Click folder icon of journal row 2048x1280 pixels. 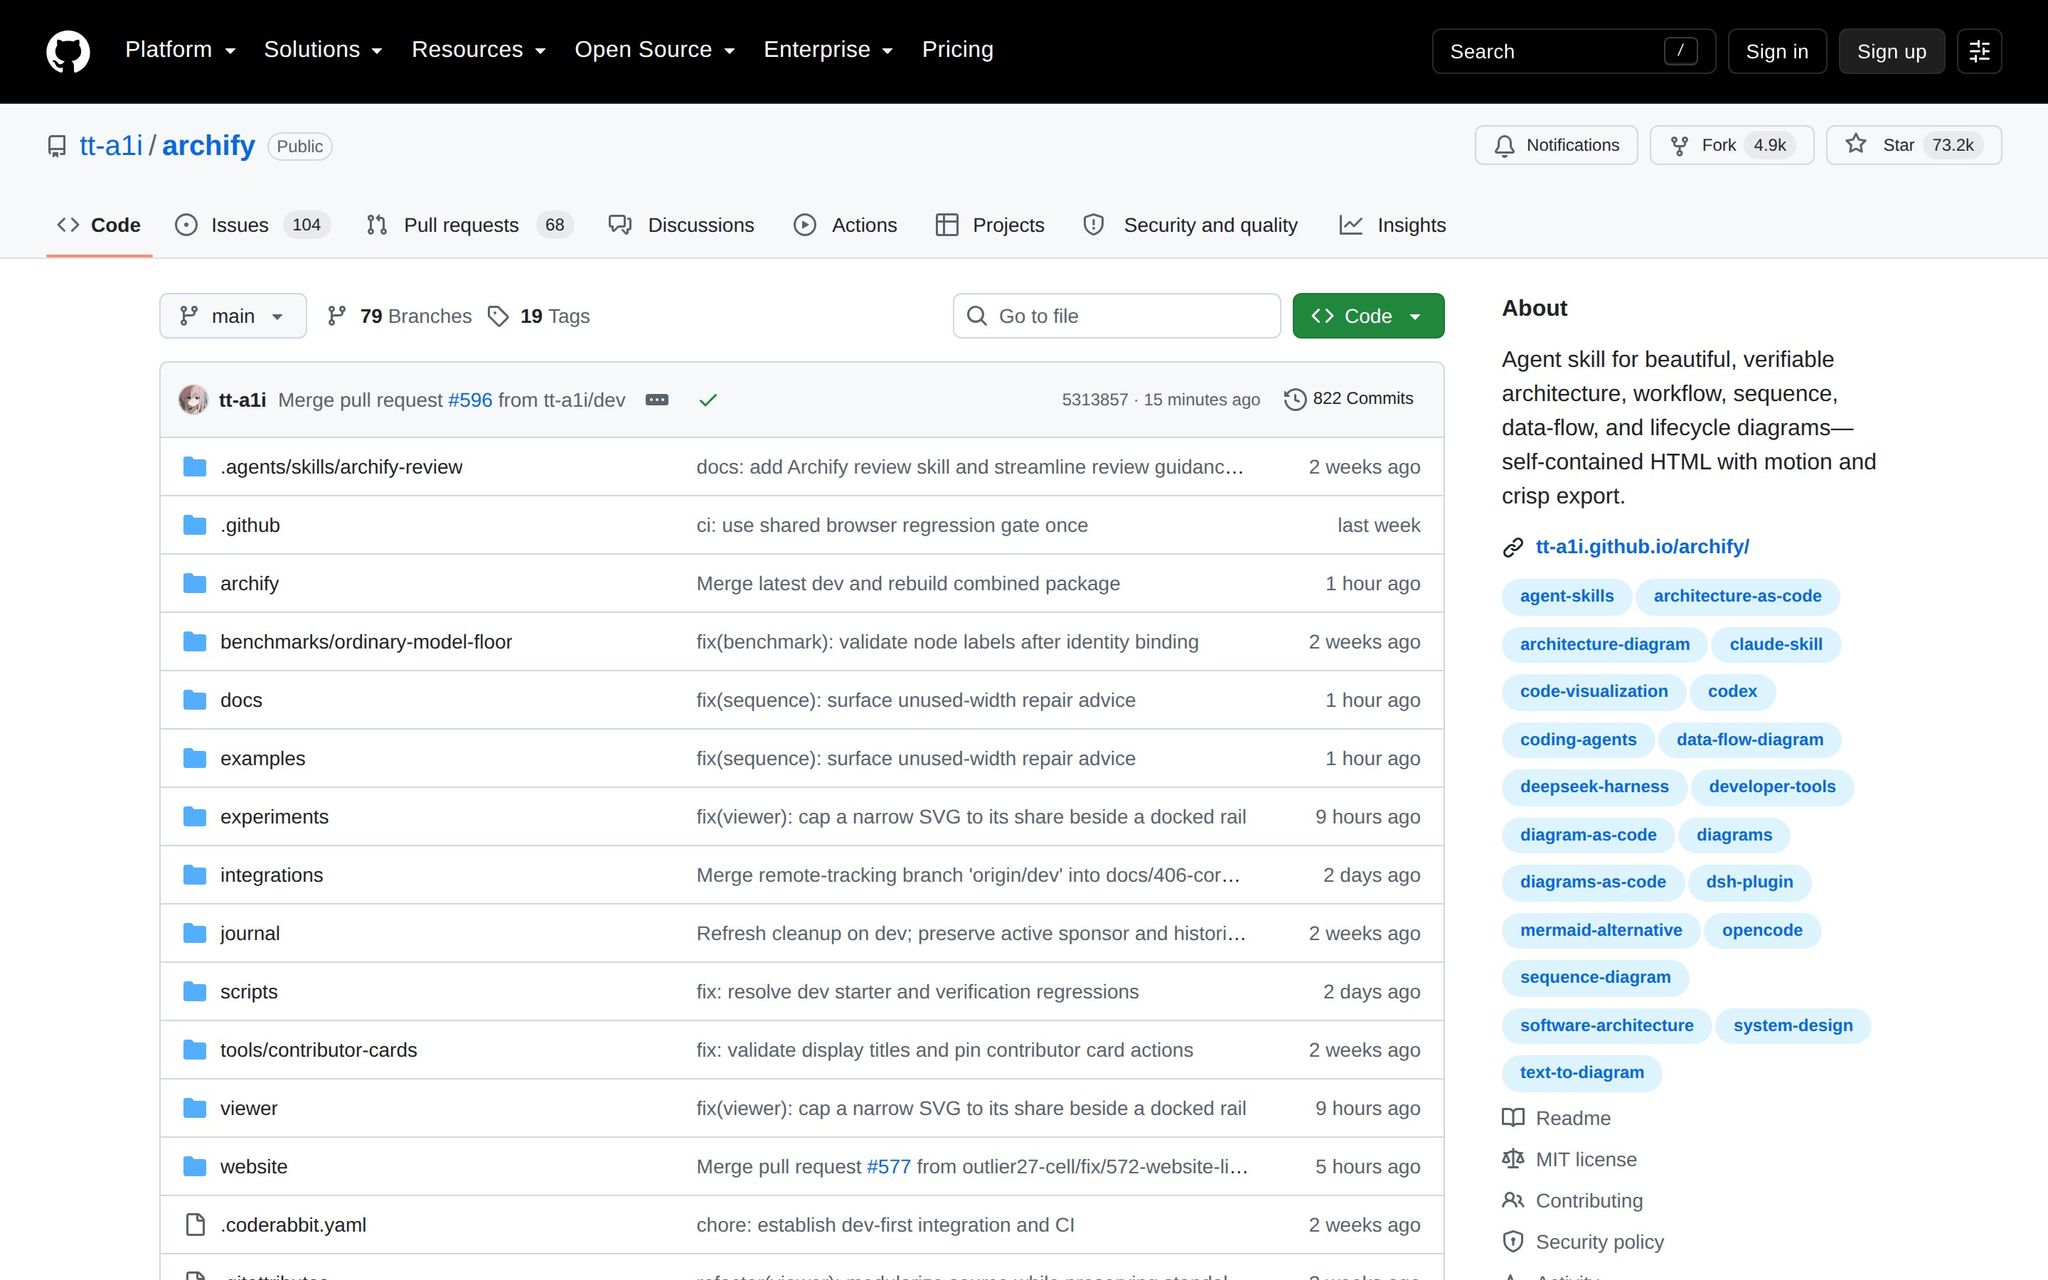tap(195, 933)
